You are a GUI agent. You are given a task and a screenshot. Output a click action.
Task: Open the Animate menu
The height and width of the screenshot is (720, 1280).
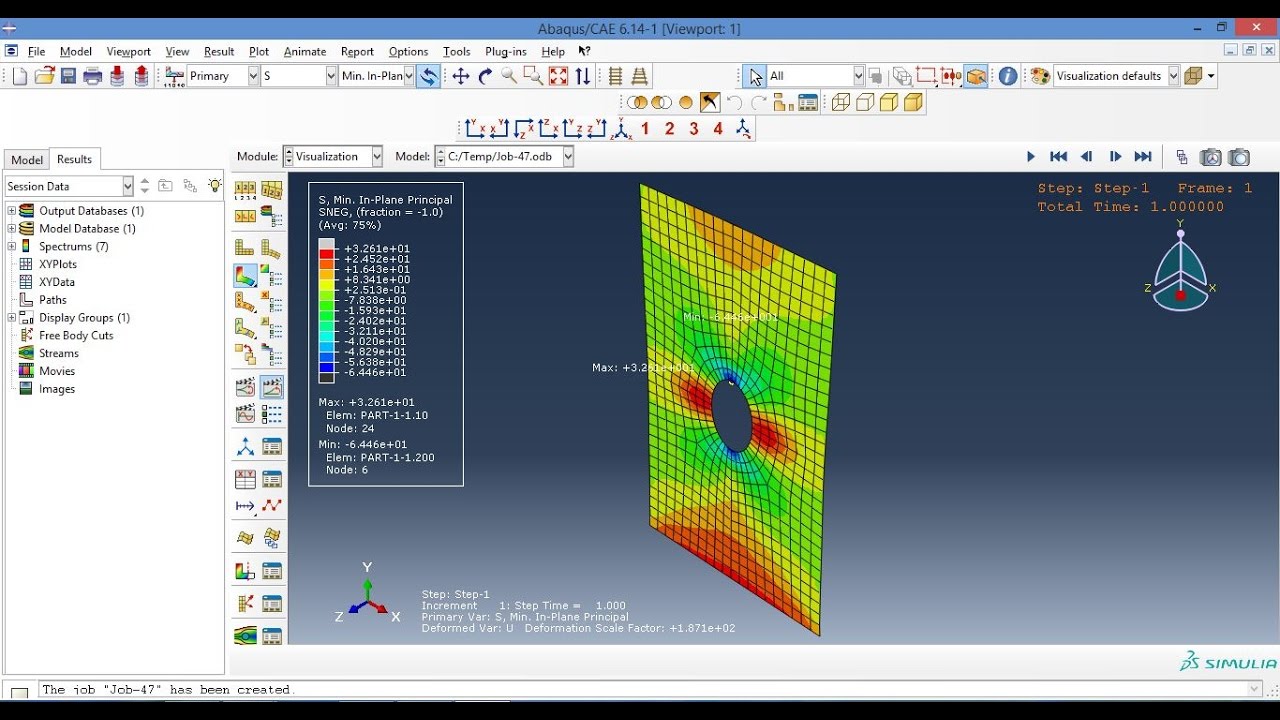pos(305,52)
